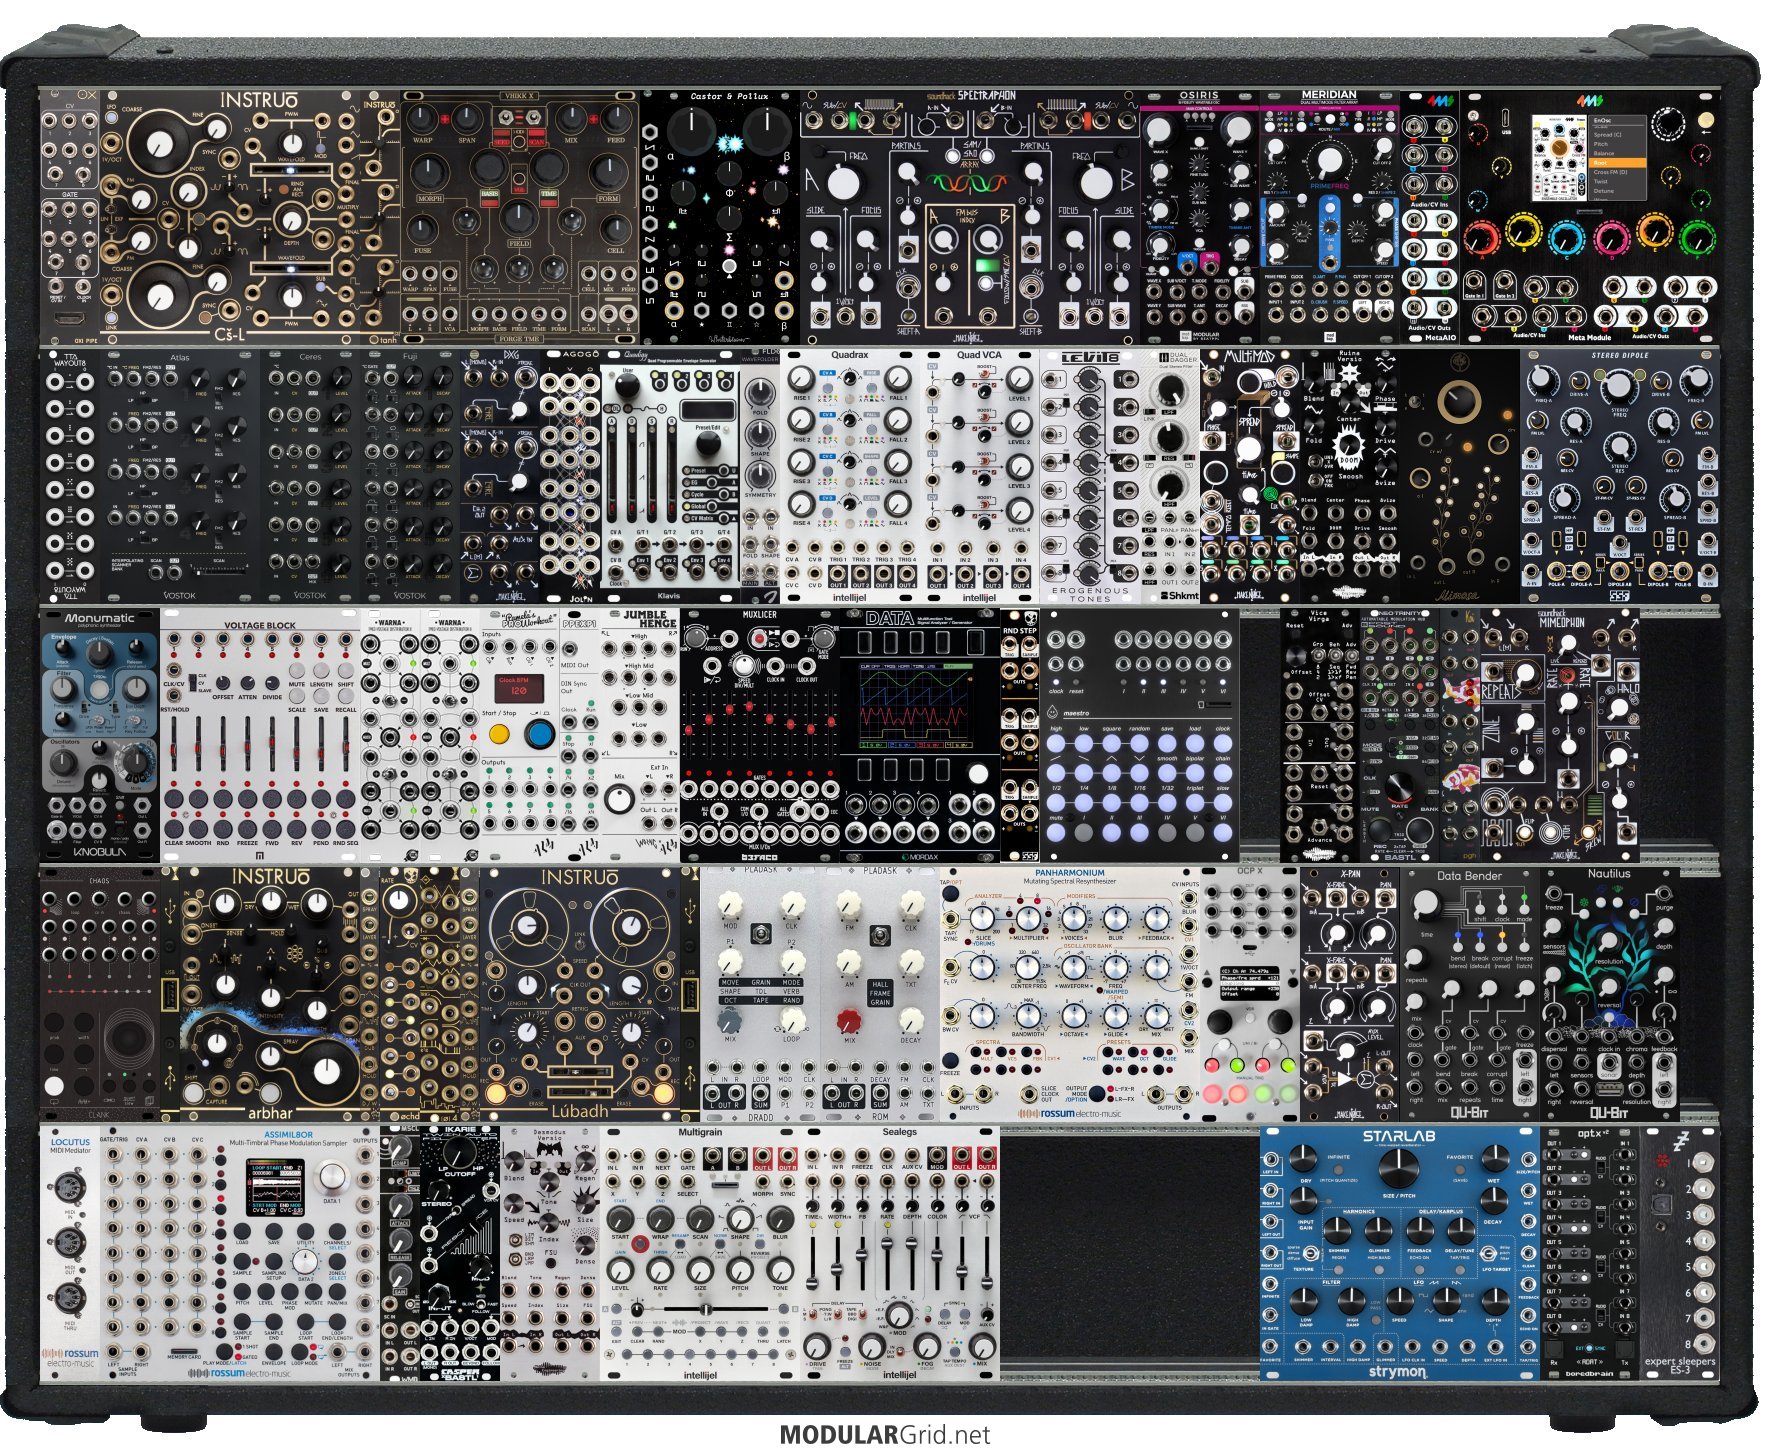Click the red MIX knob on Pladask ROM
The image size is (1771, 1456).
coord(849,1021)
